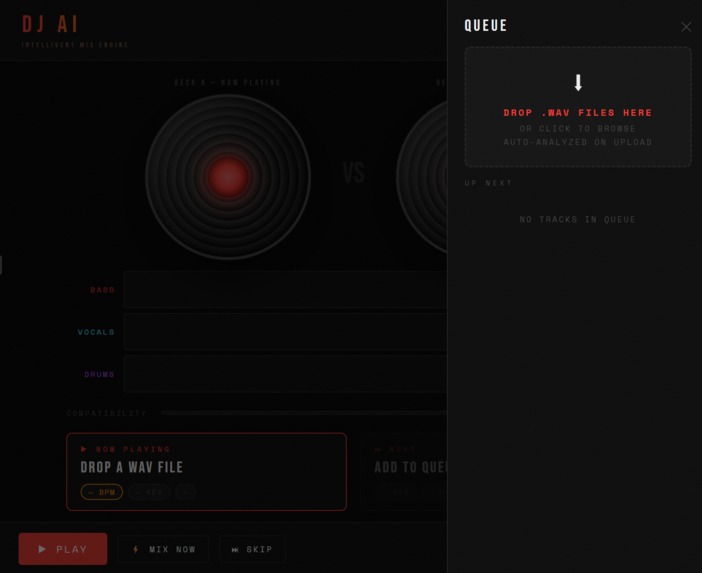The height and width of the screenshot is (573, 702).
Task: Select the BASS stem label
Action: click(x=103, y=290)
